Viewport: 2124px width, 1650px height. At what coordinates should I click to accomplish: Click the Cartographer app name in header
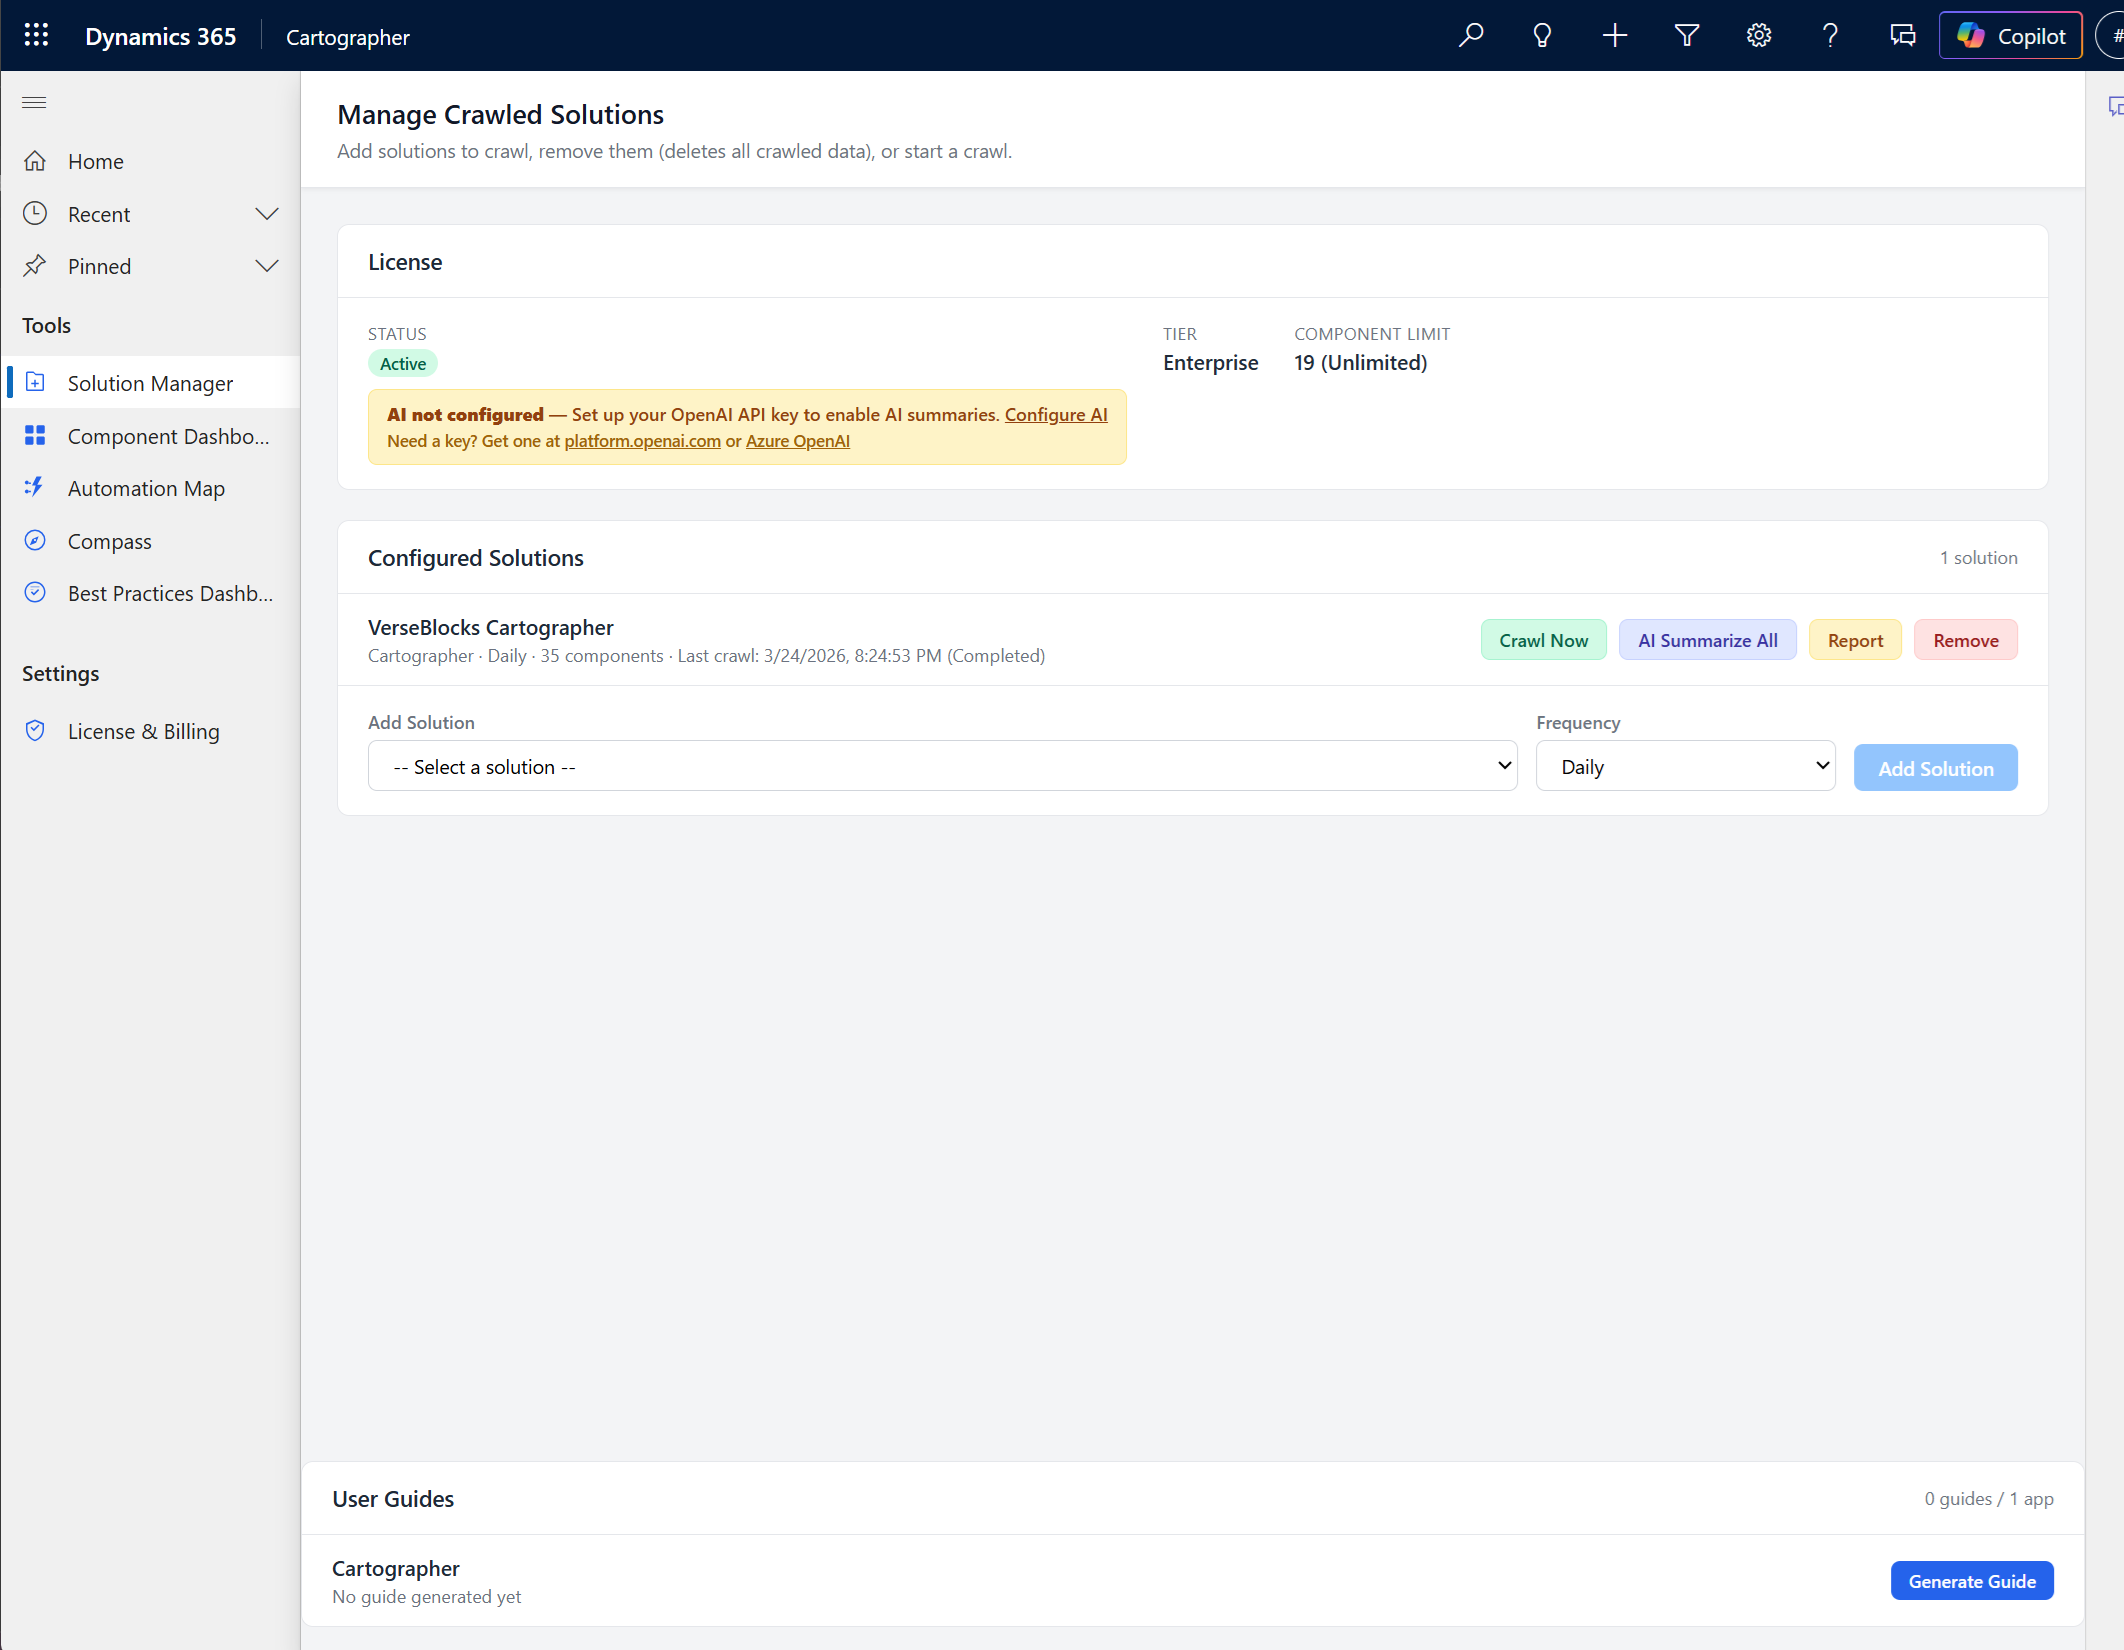point(347,37)
